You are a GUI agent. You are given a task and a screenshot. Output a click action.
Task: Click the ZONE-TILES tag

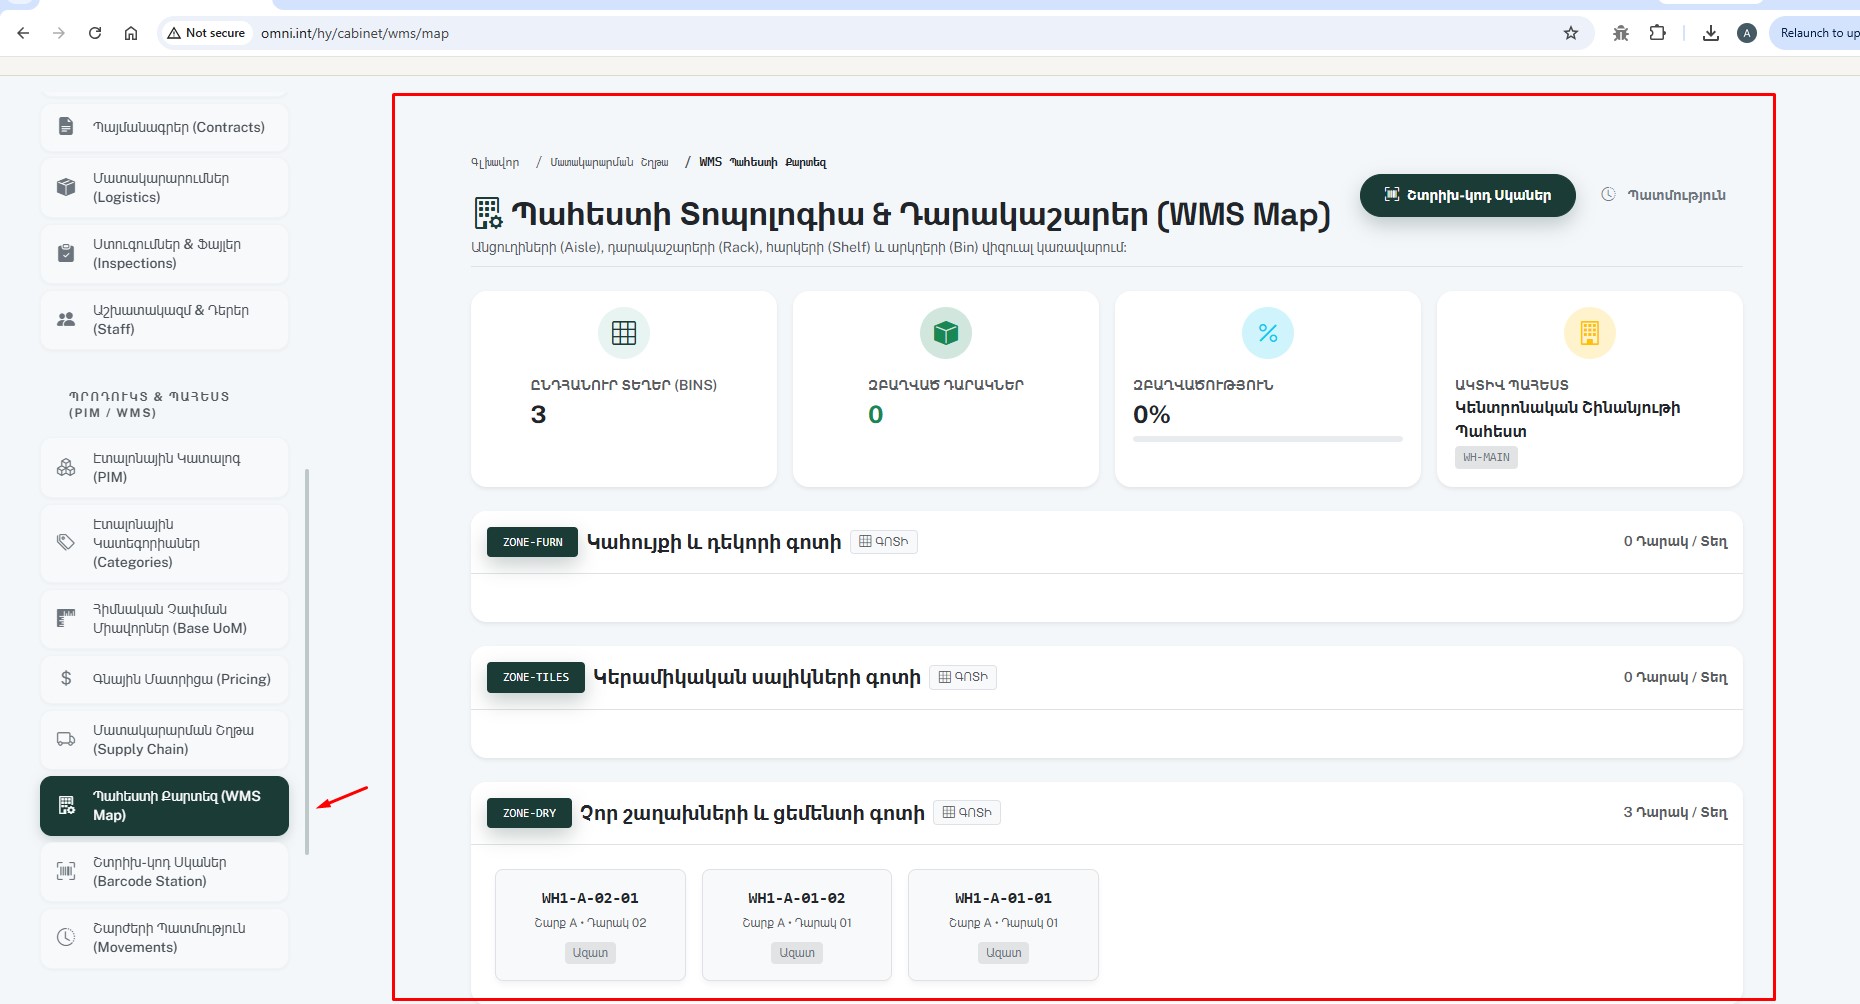[x=536, y=677]
